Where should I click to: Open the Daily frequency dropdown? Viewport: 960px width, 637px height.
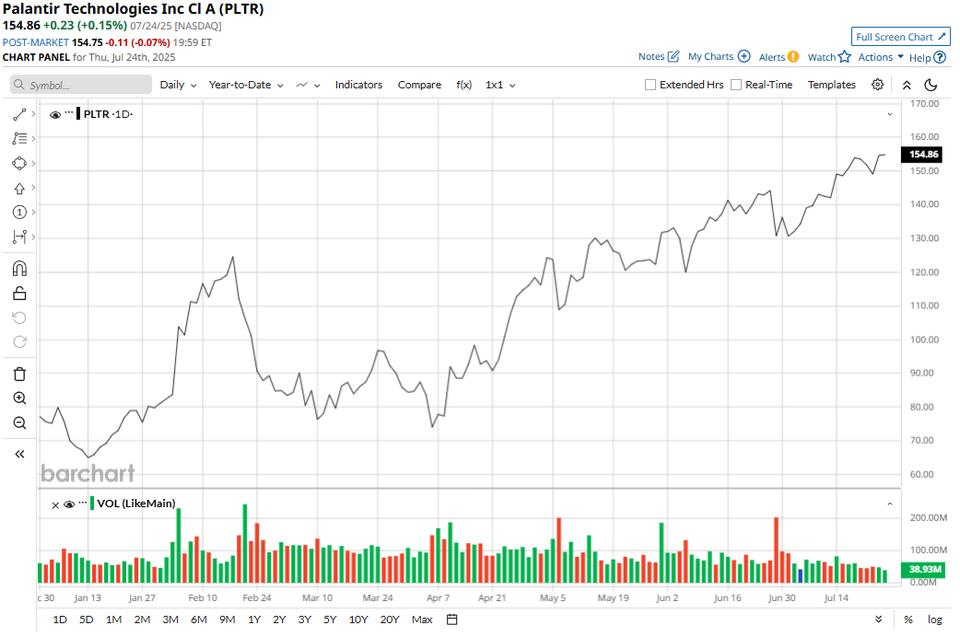click(x=178, y=85)
